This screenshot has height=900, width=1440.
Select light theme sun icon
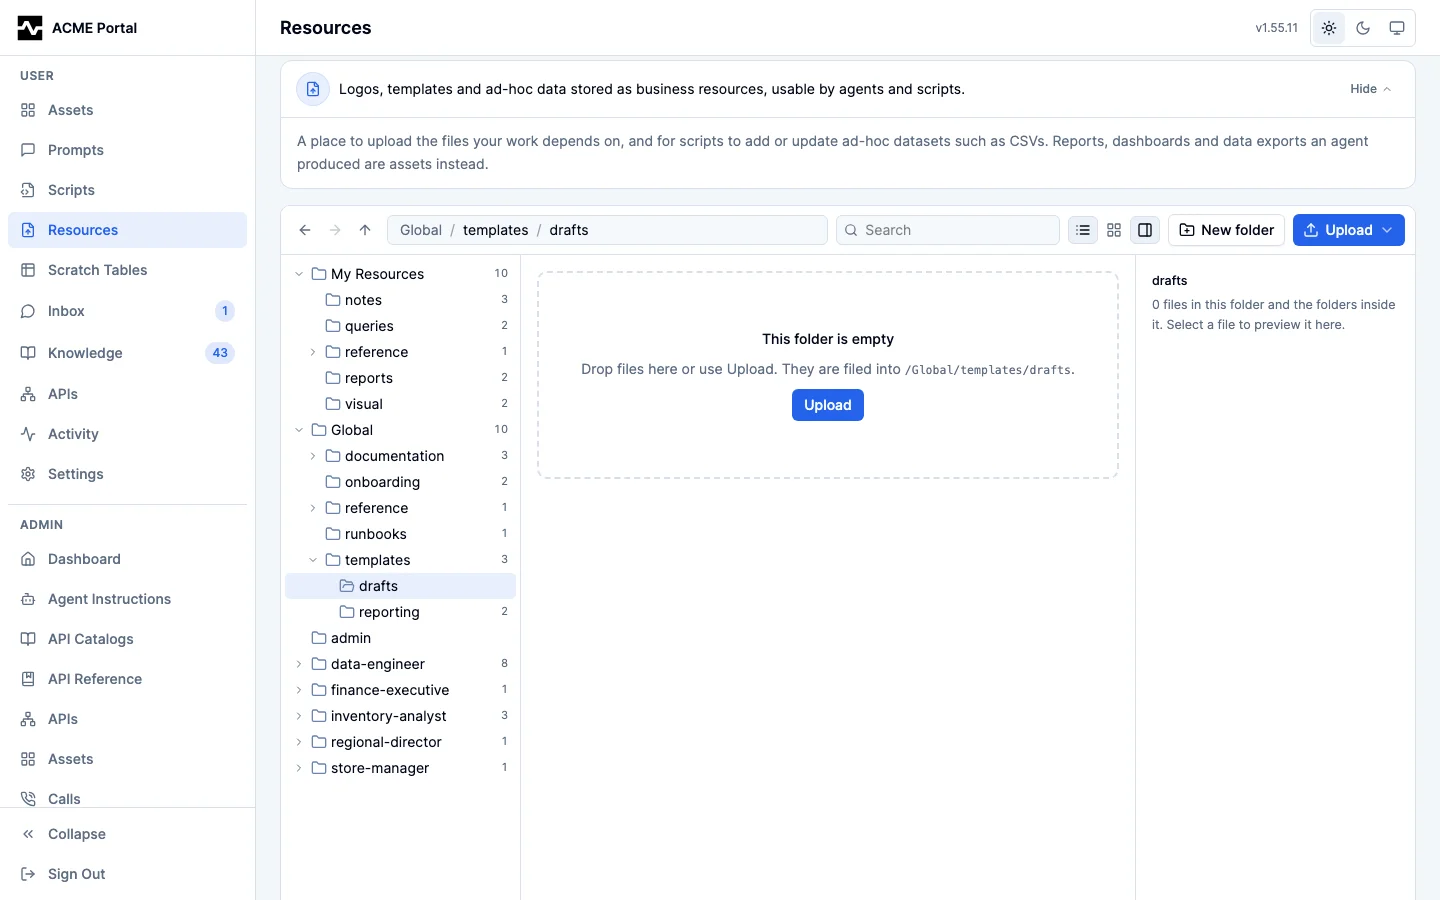[1329, 28]
